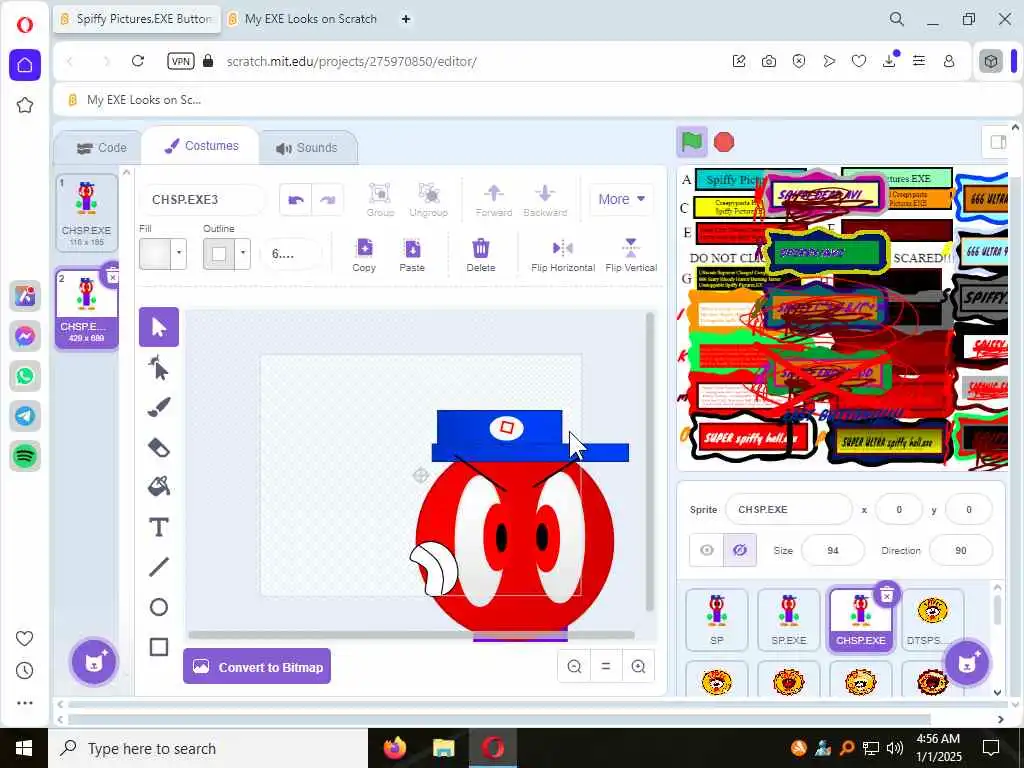Switch to the Sounds tab
The image size is (1024, 768).
coord(308,148)
